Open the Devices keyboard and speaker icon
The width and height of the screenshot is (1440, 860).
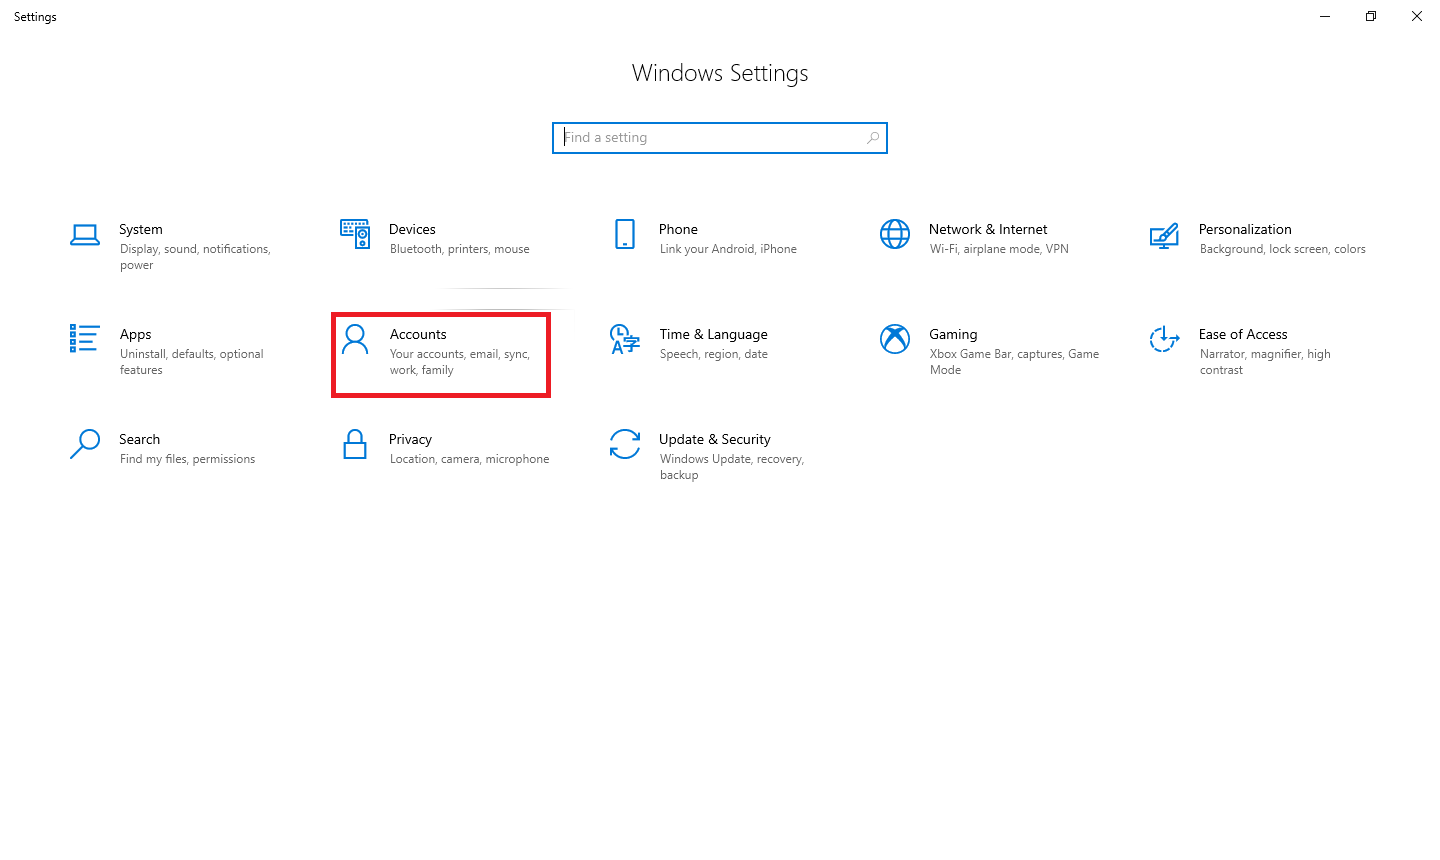tap(355, 234)
